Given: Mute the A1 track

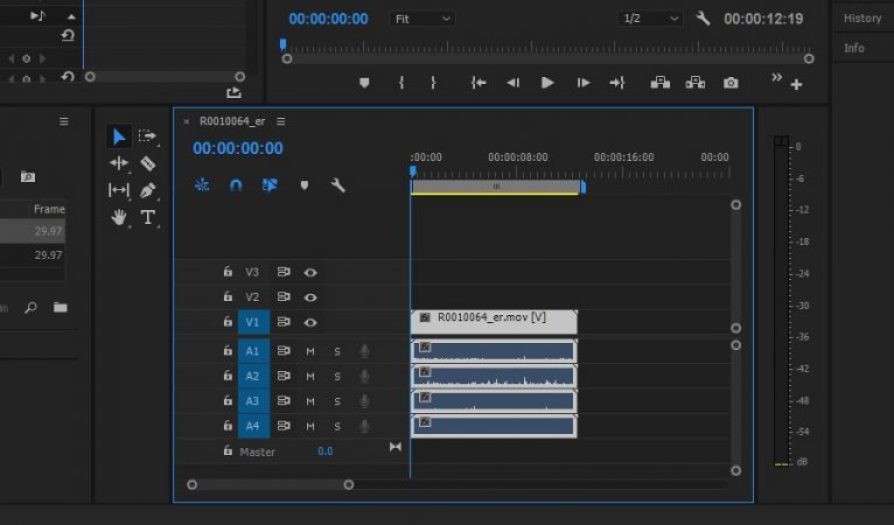Looking at the screenshot, I should (x=310, y=351).
